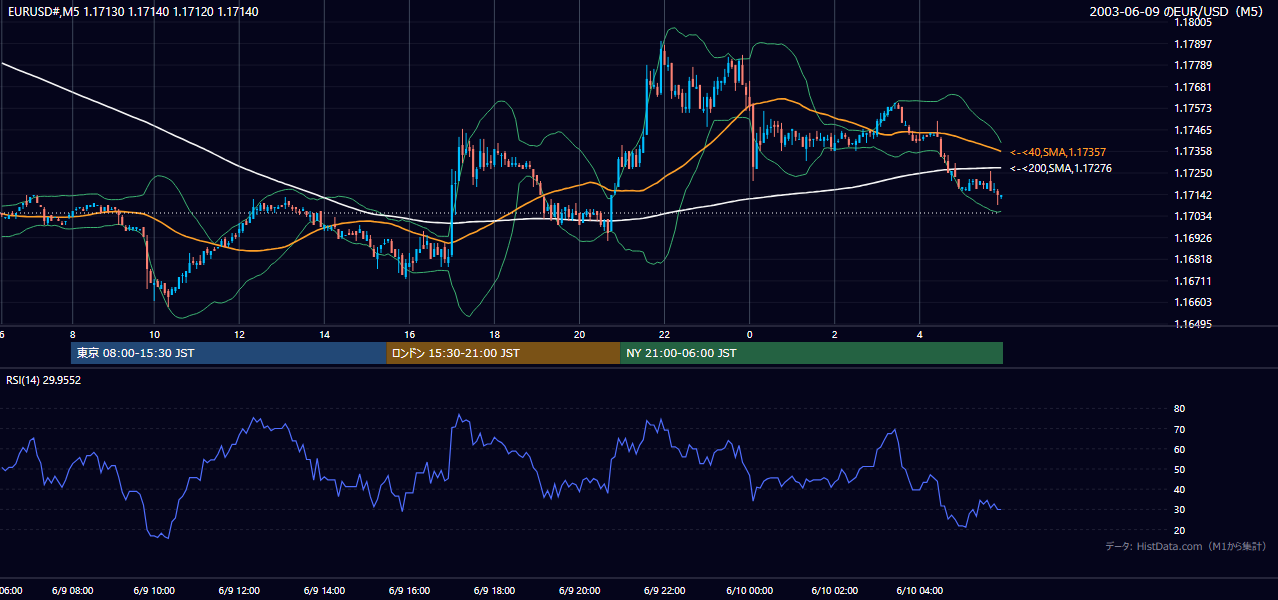
Task: Select the London 15:30-21:00 JST session bar
Action: click(503, 353)
